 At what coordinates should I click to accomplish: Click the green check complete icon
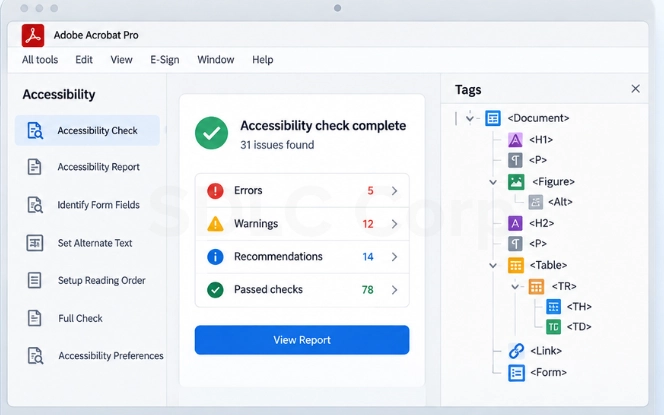pos(211,133)
